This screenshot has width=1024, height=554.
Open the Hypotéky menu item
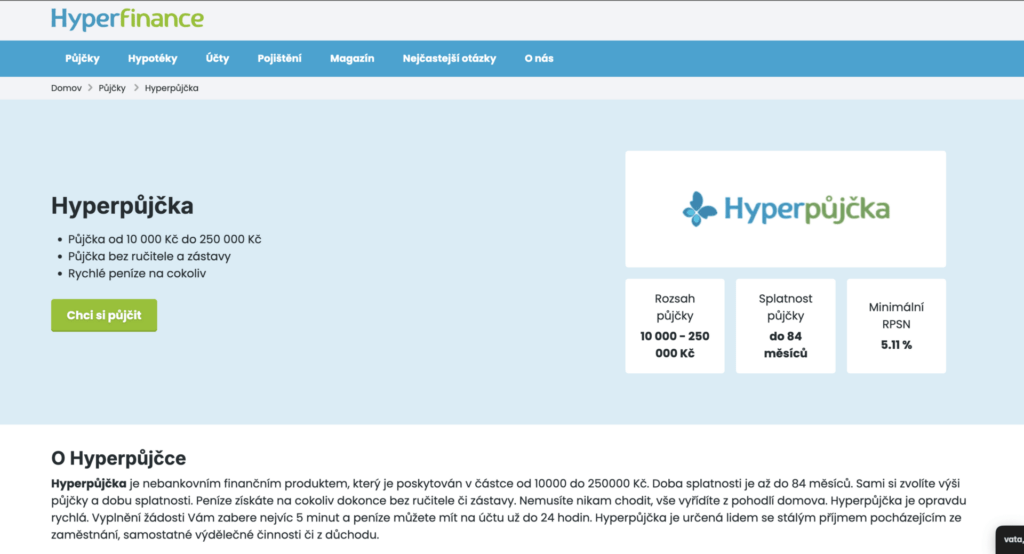click(152, 59)
